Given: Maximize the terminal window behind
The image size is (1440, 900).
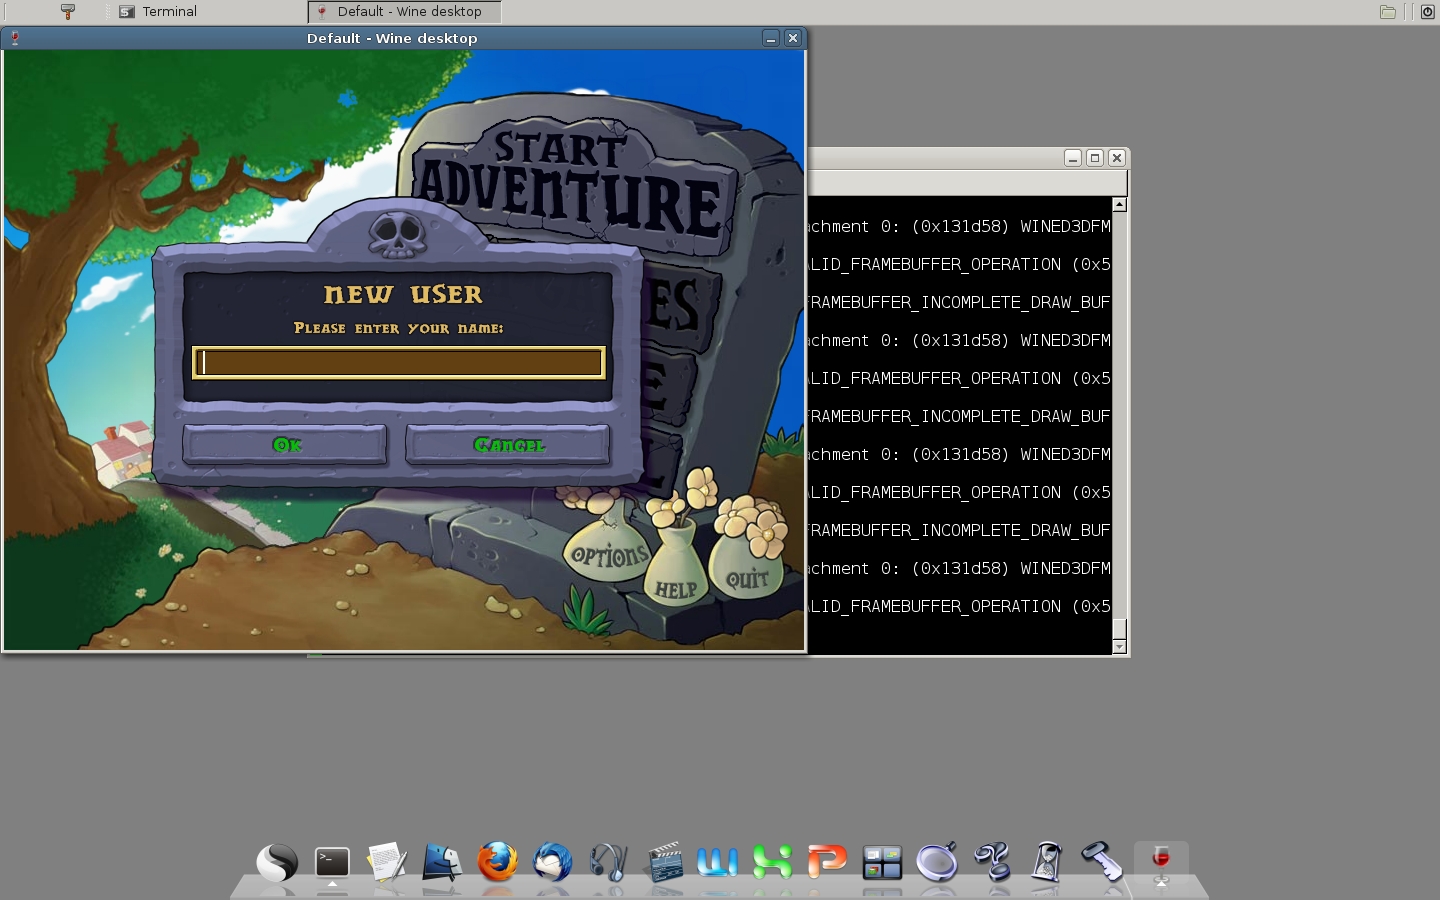Looking at the screenshot, I should pyautogui.click(x=1095, y=158).
